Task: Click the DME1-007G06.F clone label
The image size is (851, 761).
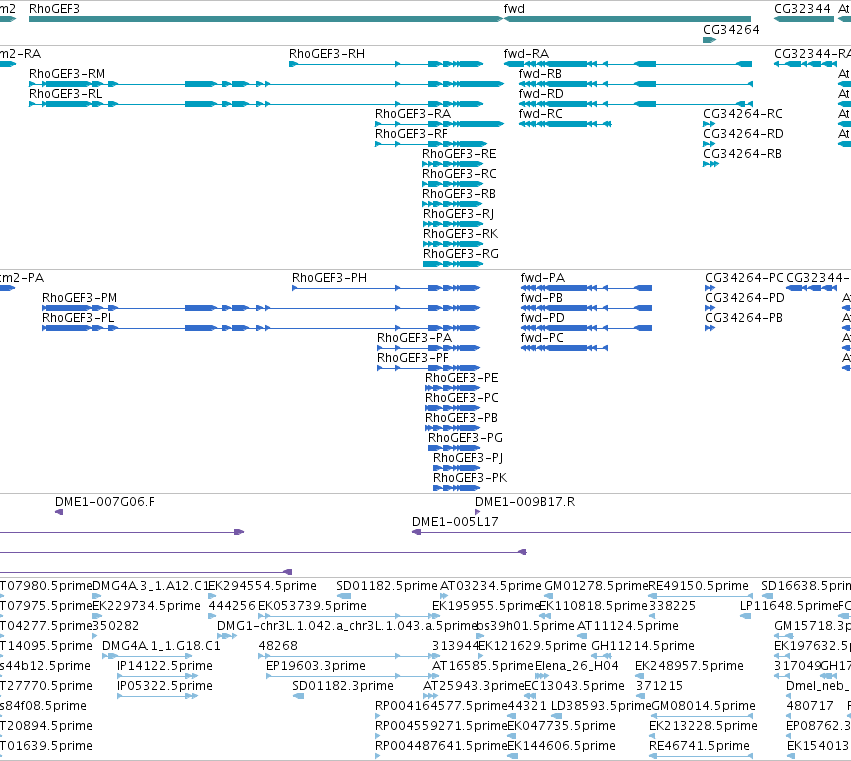Action: pos(105,502)
